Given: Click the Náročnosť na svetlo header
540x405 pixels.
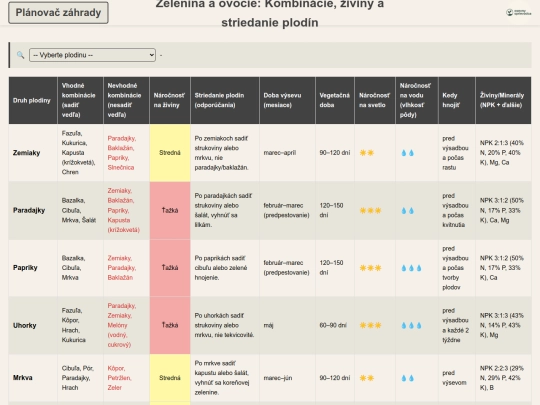Looking at the screenshot, I should [375, 100].
